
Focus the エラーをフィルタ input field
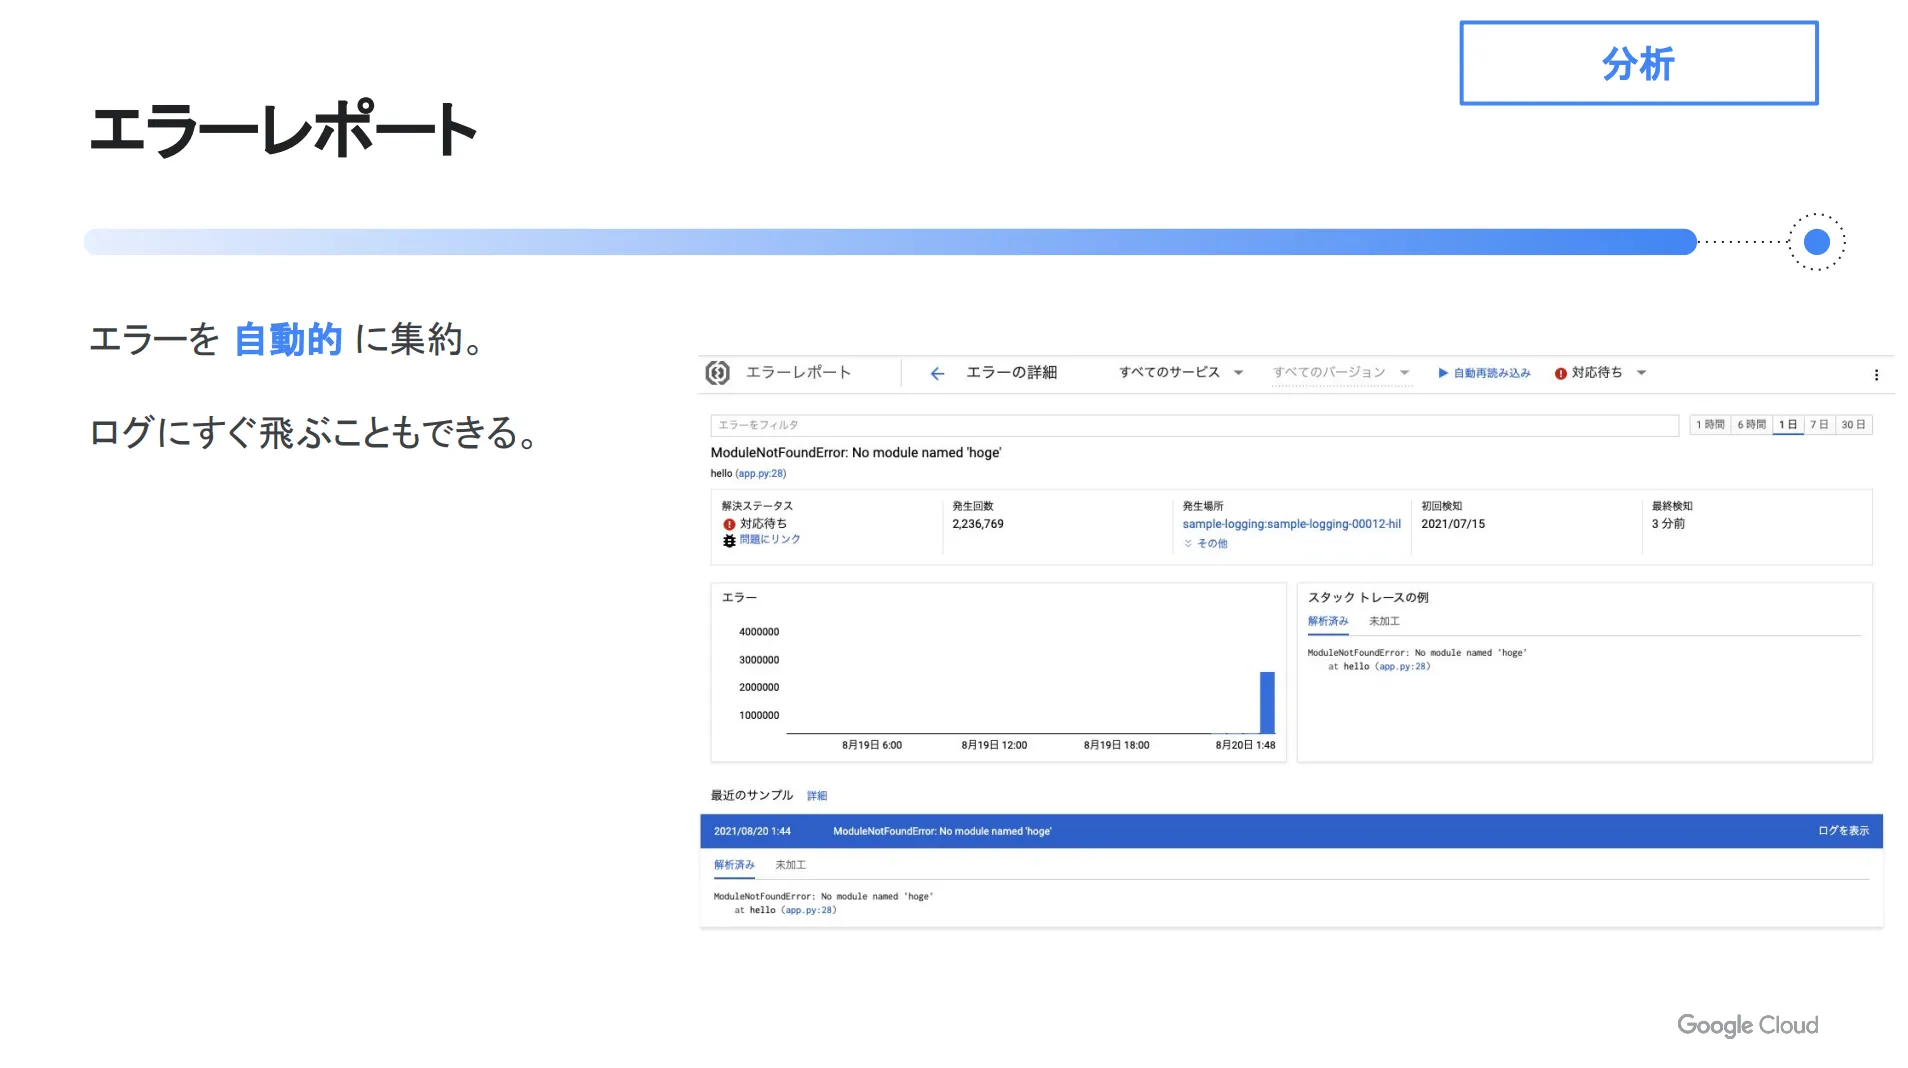point(1193,425)
